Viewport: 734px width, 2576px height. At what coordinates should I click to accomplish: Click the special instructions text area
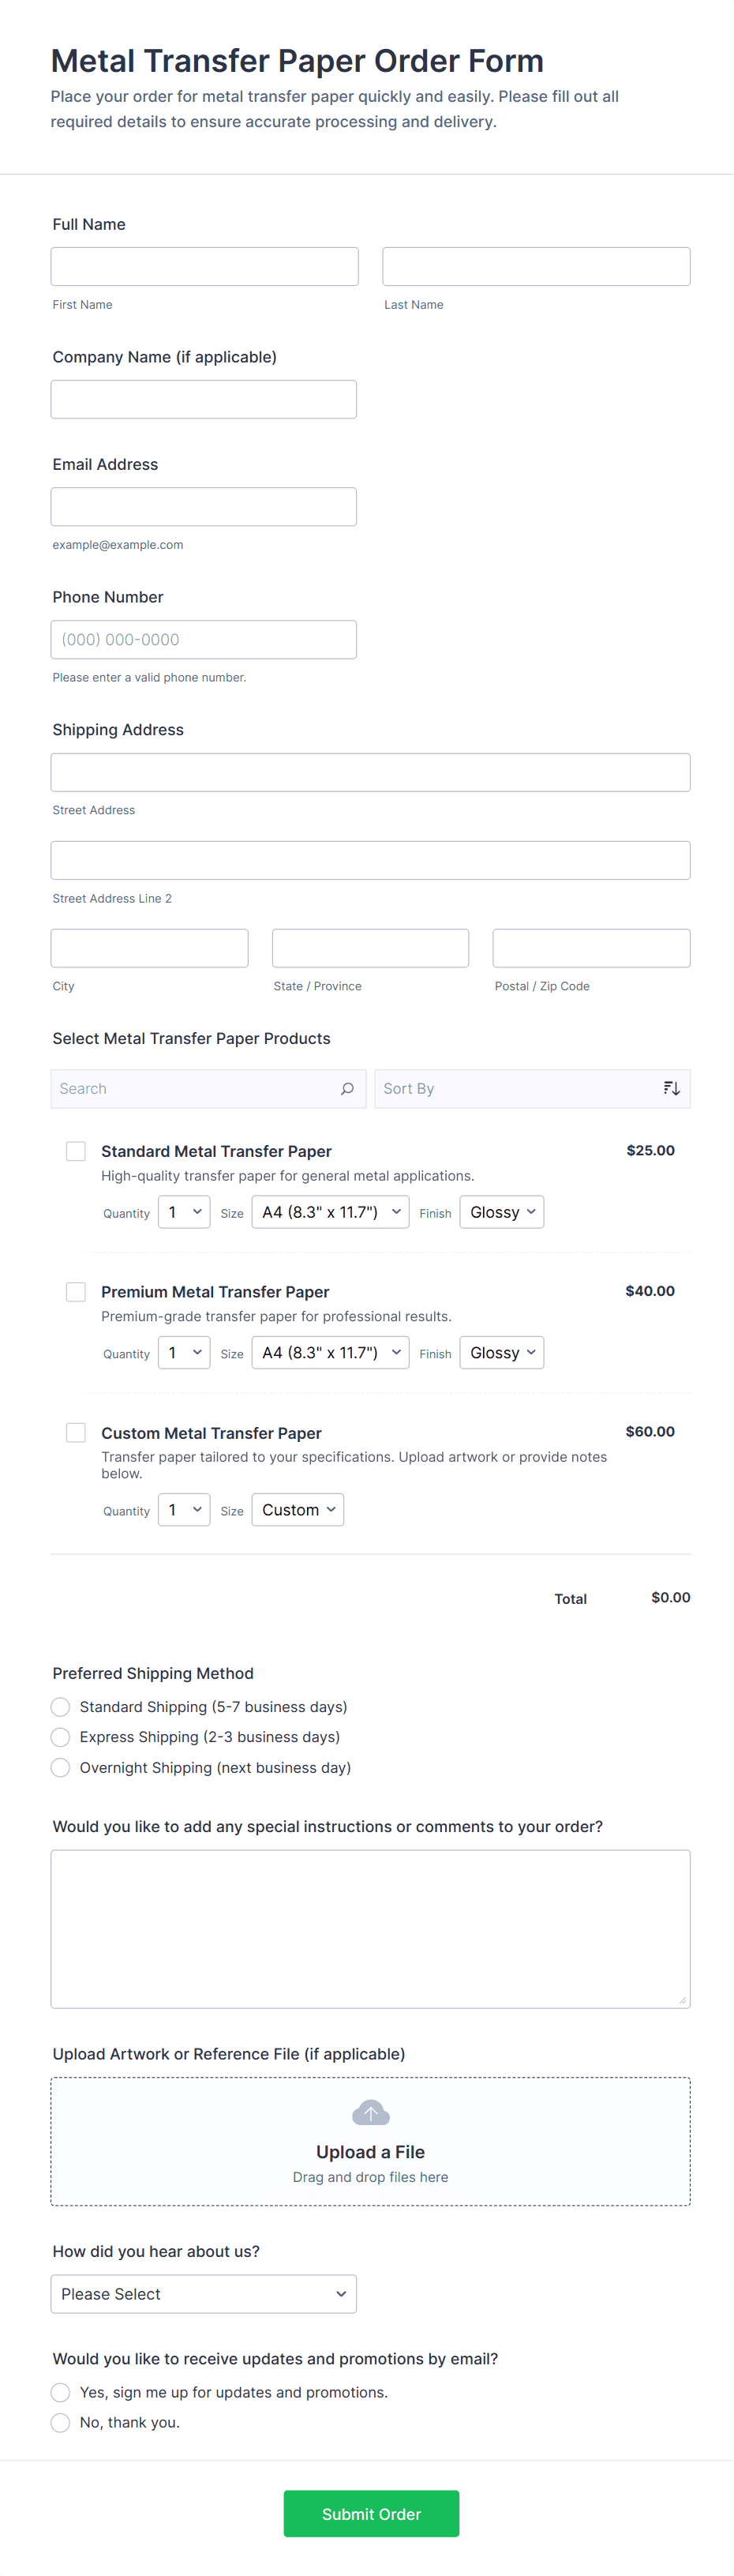coord(370,1928)
